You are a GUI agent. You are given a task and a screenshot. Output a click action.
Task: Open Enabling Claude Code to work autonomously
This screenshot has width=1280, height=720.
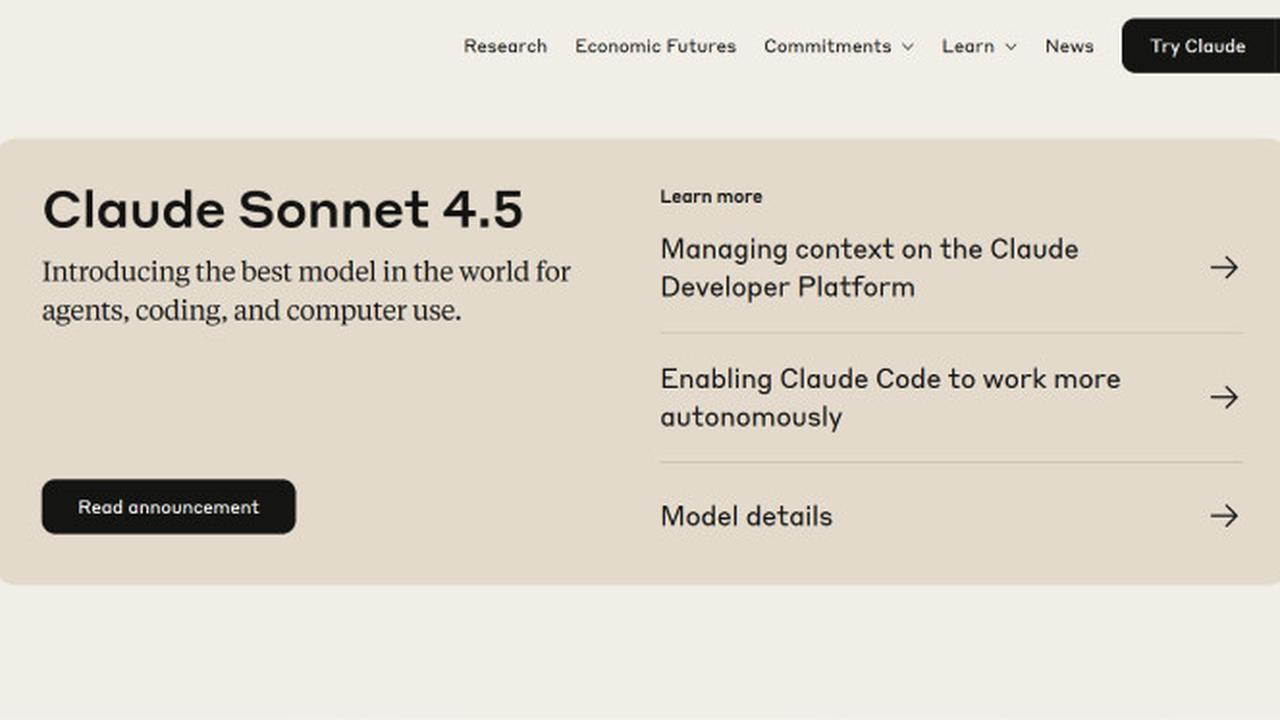pyautogui.click(x=890, y=397)
